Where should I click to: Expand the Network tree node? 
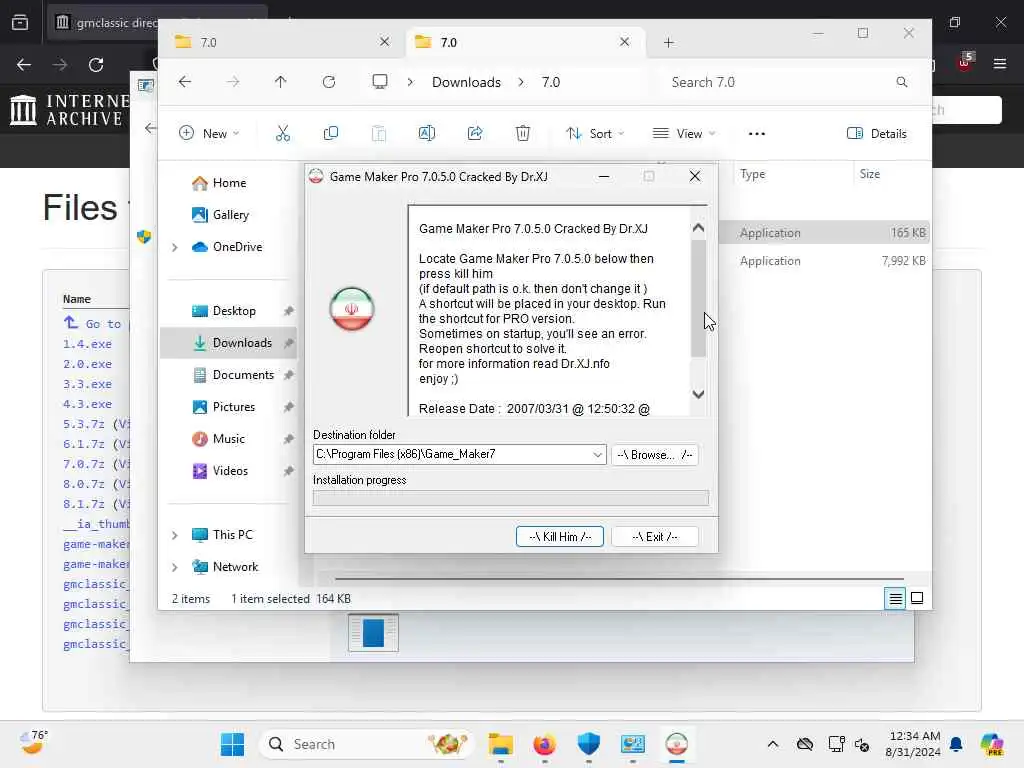(x=174, y=568)
